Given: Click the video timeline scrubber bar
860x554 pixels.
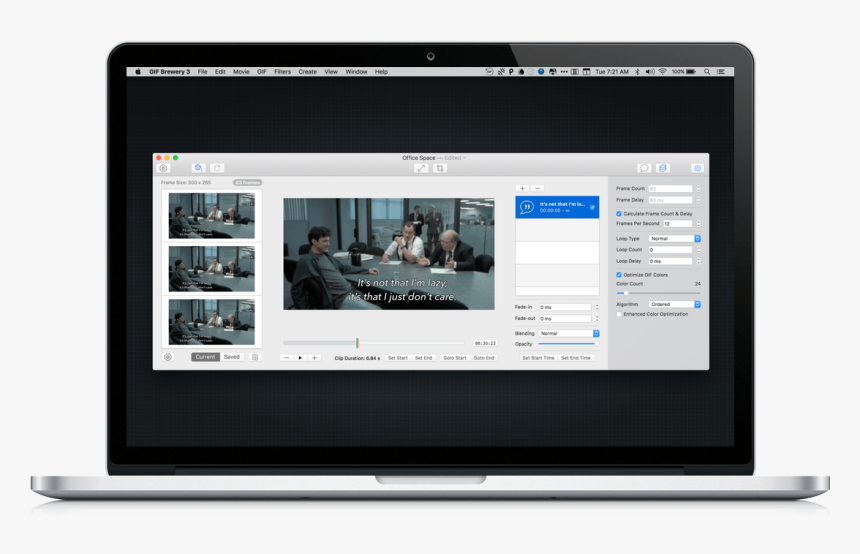Looking at the screenshot, I should [x=374, y=343].
